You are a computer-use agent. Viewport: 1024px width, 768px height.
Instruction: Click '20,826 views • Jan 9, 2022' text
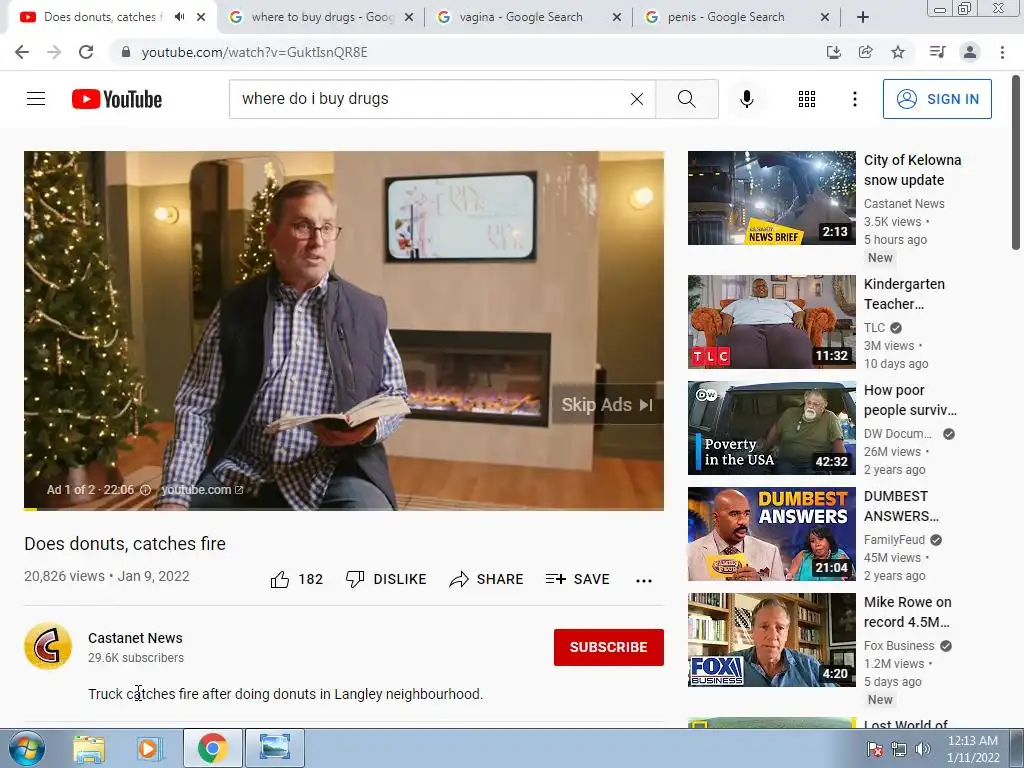pos(106,576)
